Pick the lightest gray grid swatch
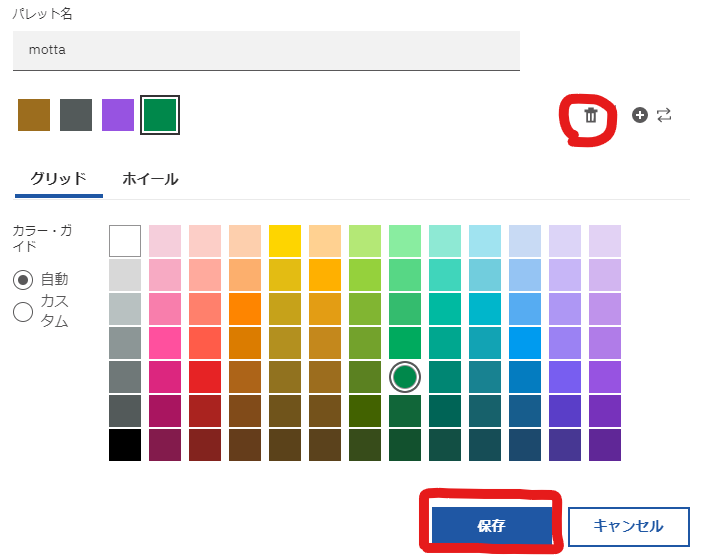Image resolution: width=708 pixels, height=555 pixels. tap(125, 275)
